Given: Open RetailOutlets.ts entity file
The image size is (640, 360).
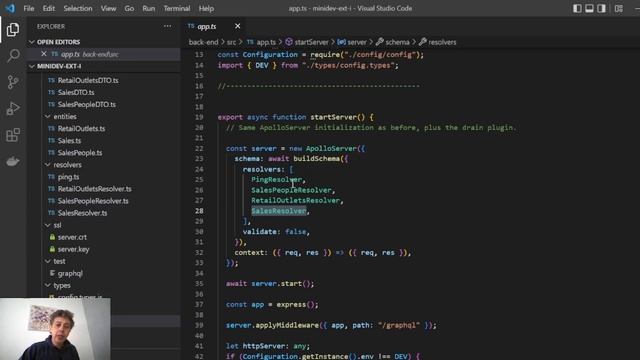Looking at the screenshot, I should pyautogui.click(x=81, y=129).
